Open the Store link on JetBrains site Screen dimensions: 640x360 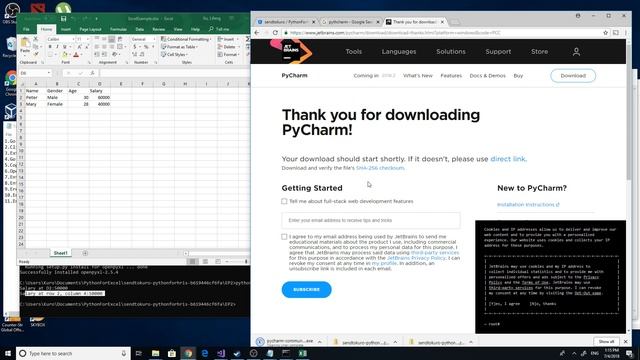(x=540, y=51)
